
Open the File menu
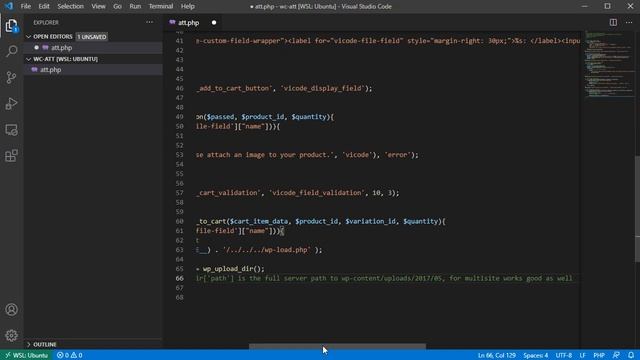pyautogui.click(x=26, y=6)
